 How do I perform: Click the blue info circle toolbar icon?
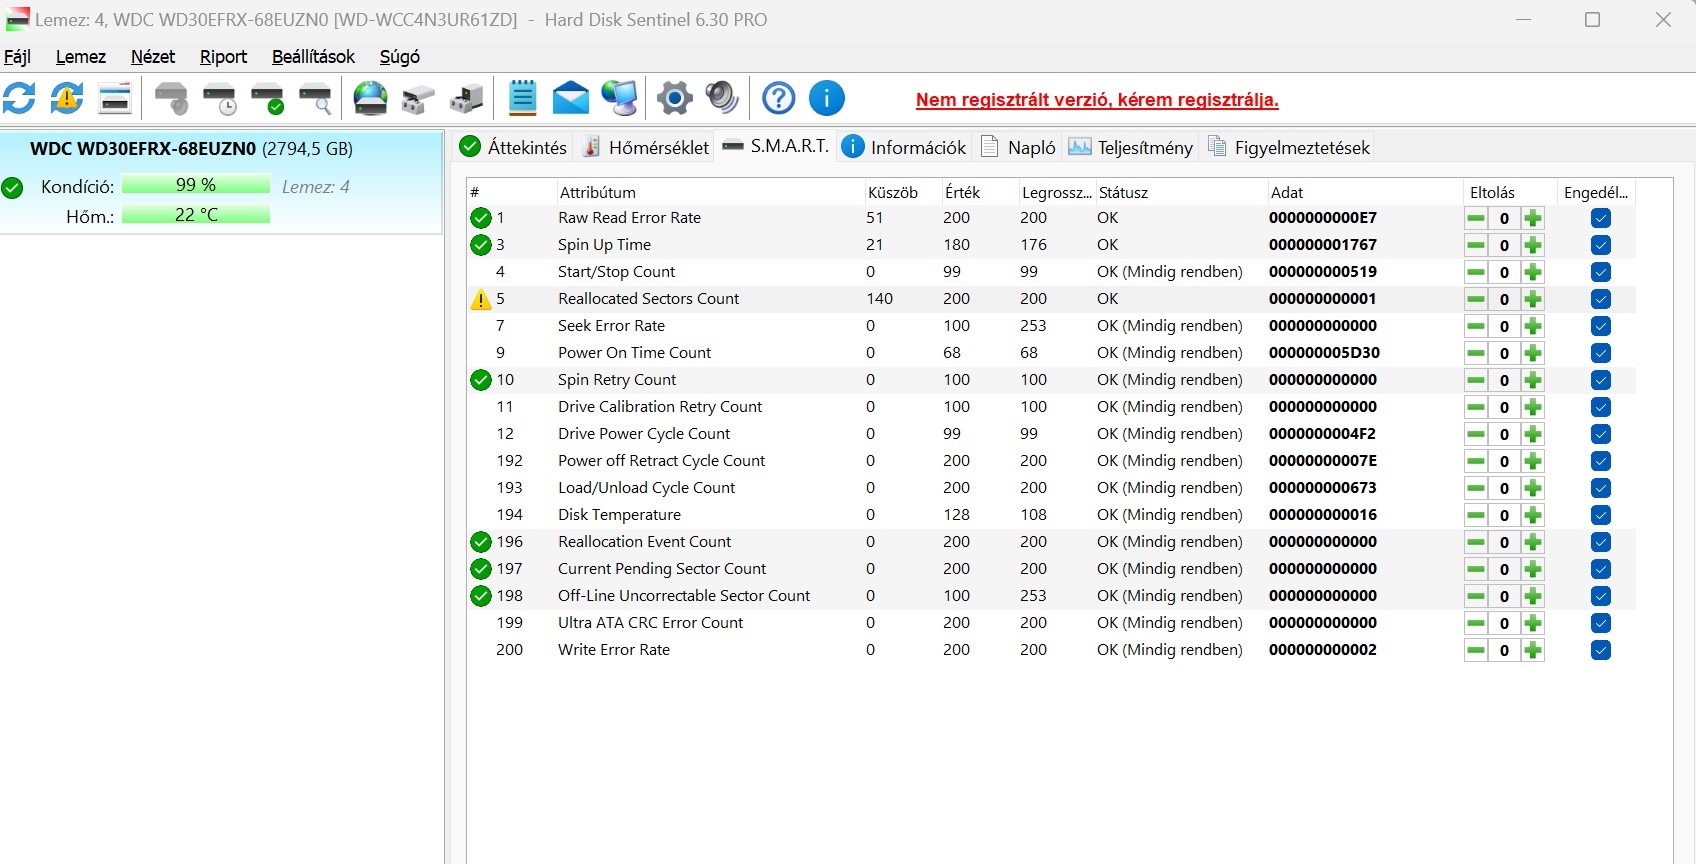pos(827,98)
